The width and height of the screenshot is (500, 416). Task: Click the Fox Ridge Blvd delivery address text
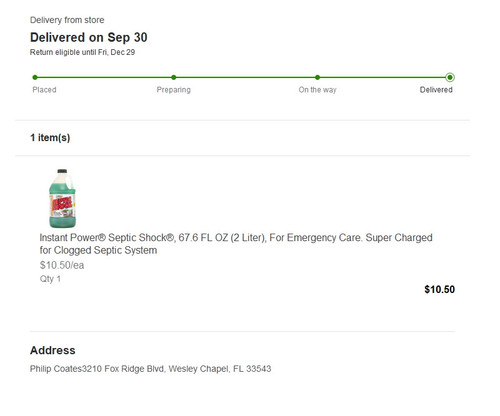pyautogui.click(x=150, y=369)
